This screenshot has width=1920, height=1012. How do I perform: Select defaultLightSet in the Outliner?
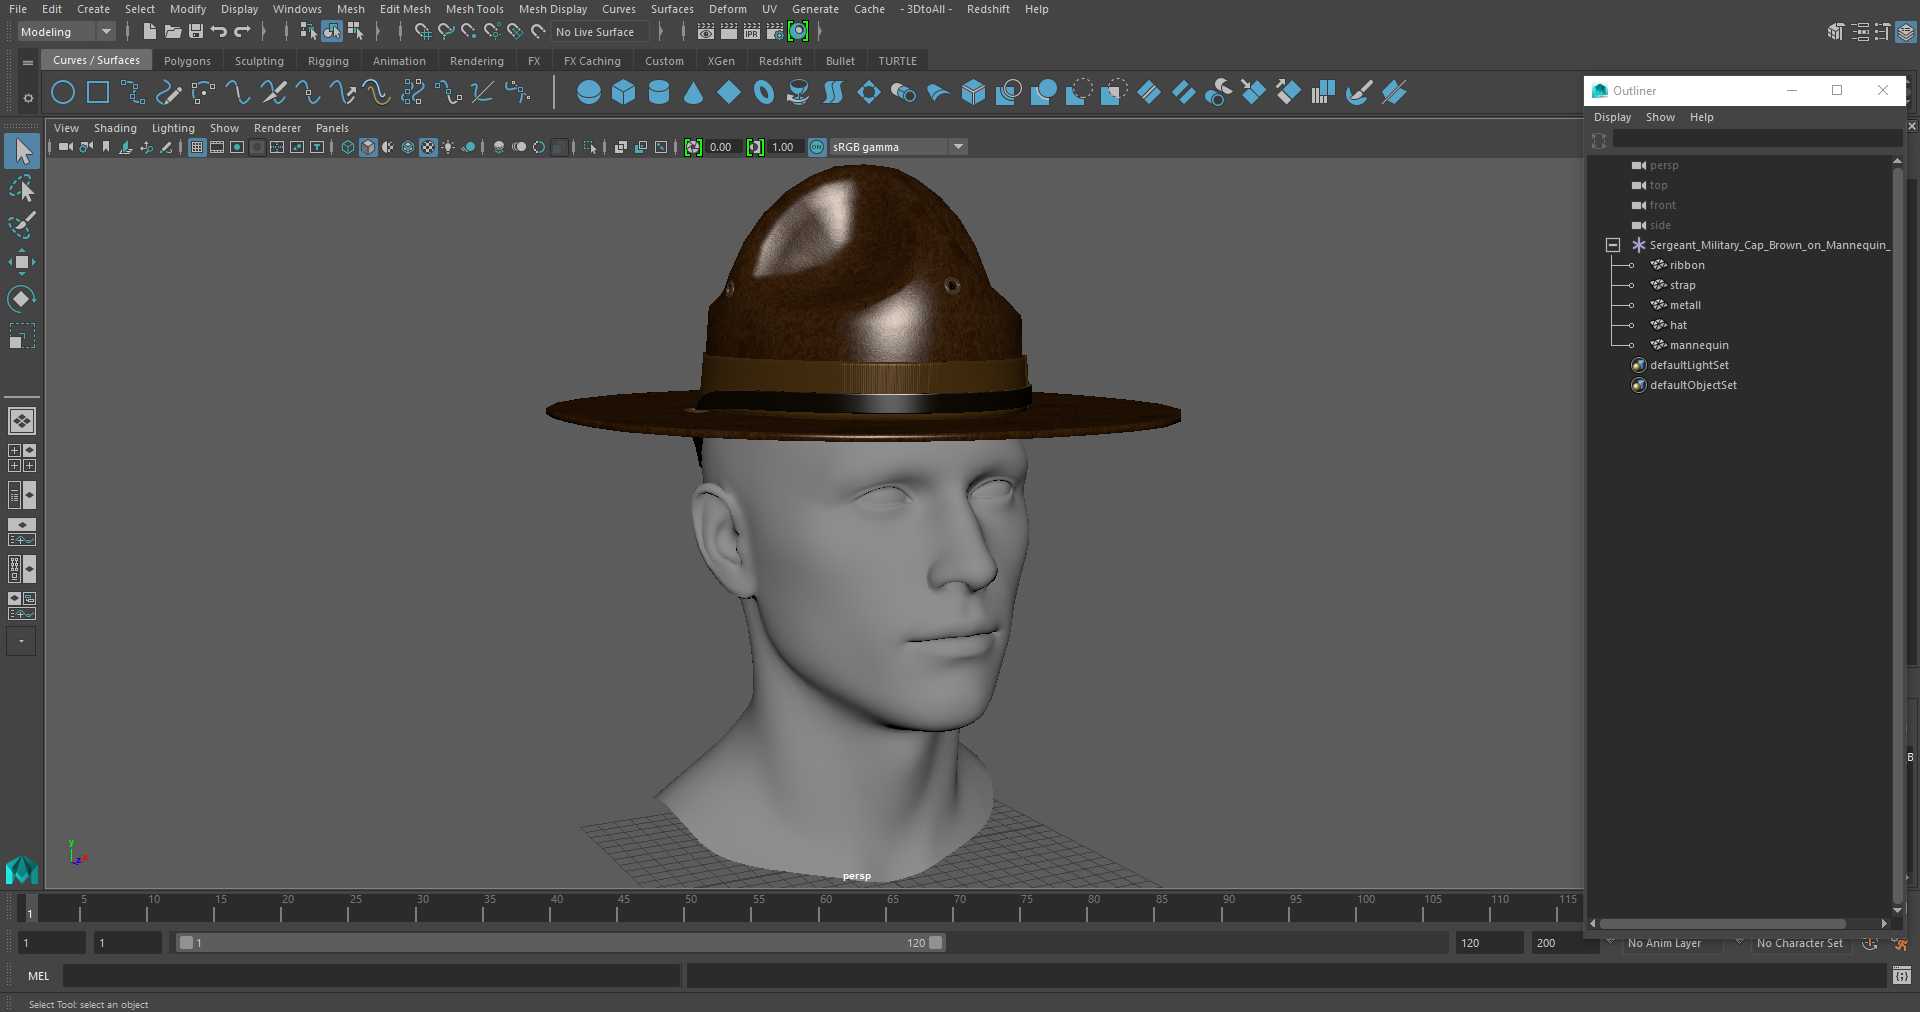(x=1689, y=365)
